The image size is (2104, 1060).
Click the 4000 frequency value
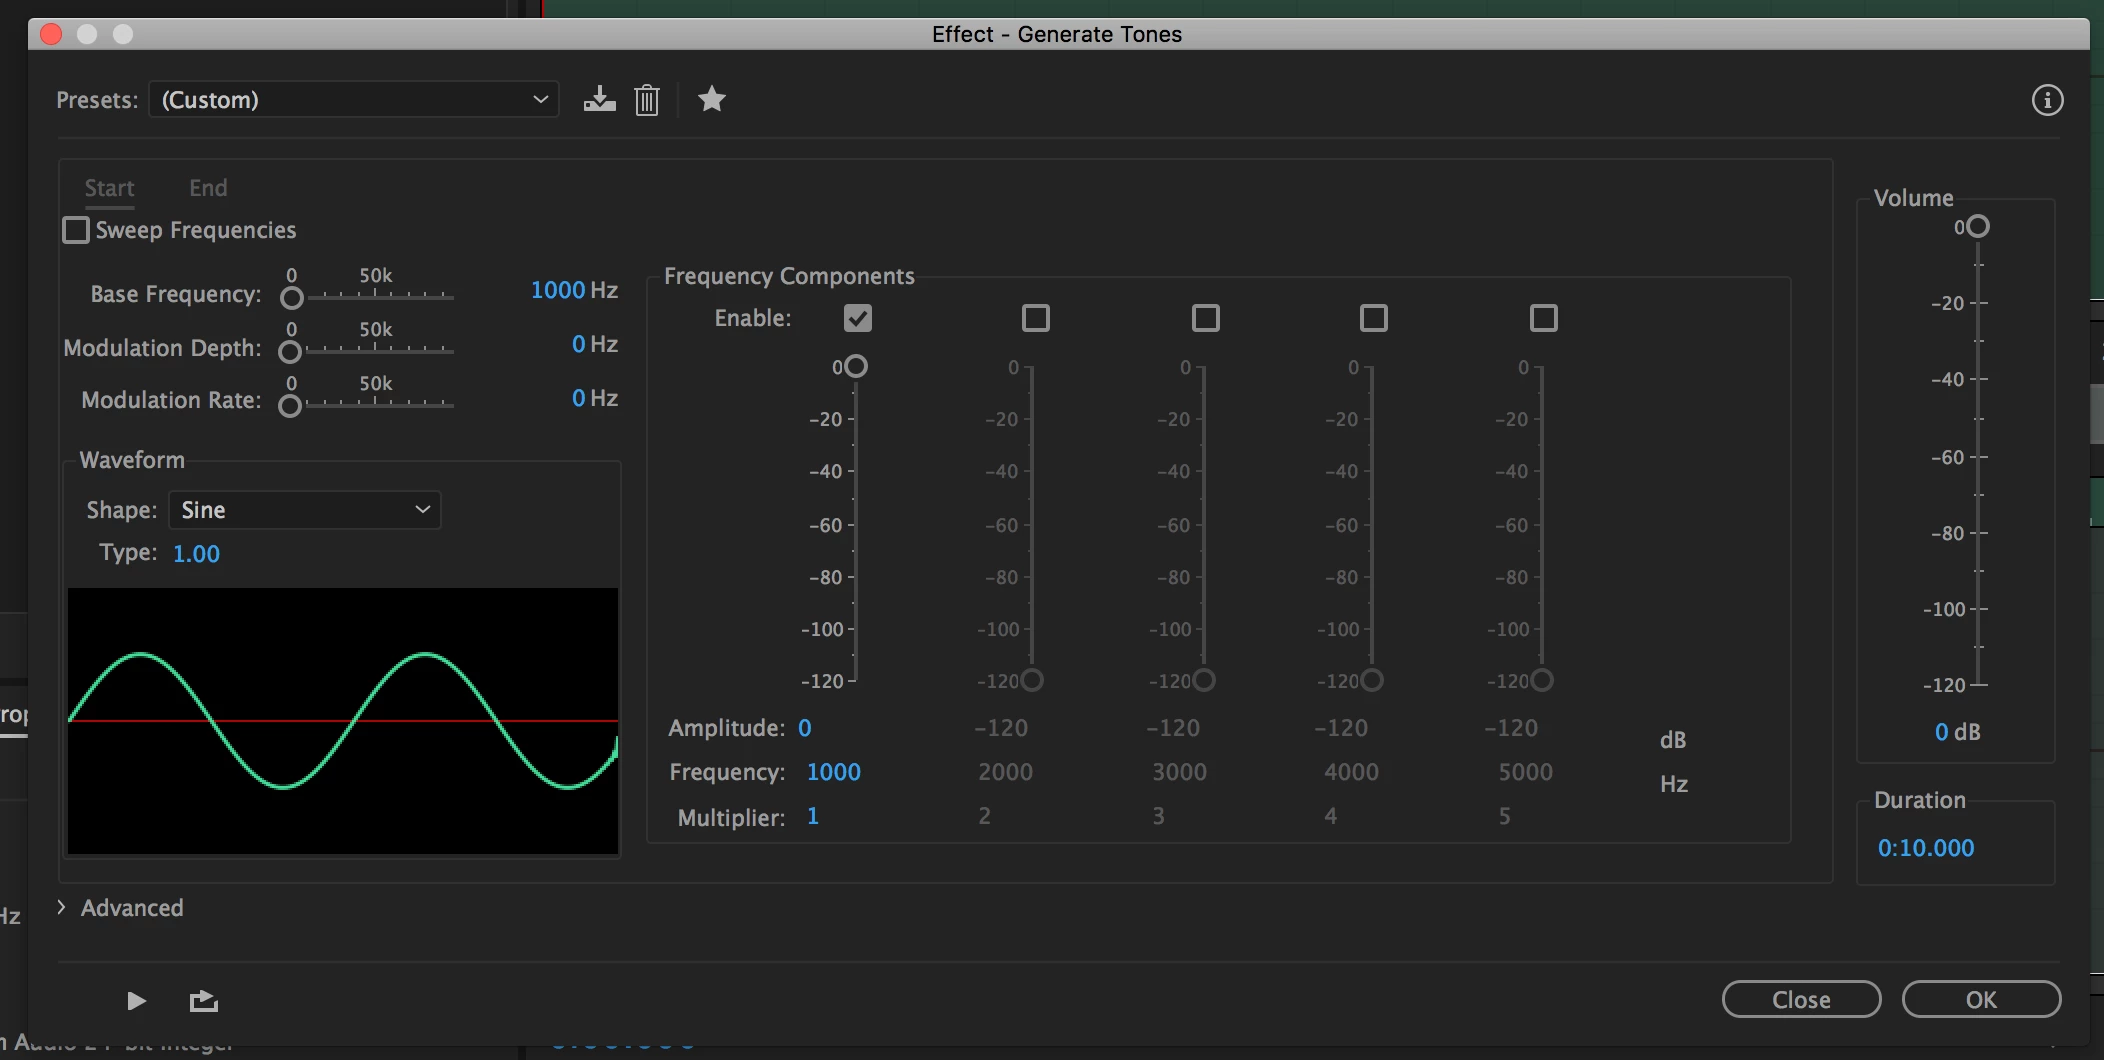(1351, 772)
